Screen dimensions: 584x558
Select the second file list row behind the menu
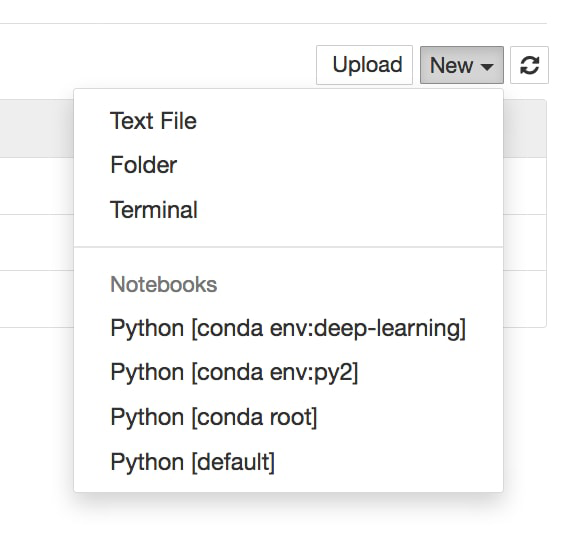pyautogui.click(x=36, y=242)
